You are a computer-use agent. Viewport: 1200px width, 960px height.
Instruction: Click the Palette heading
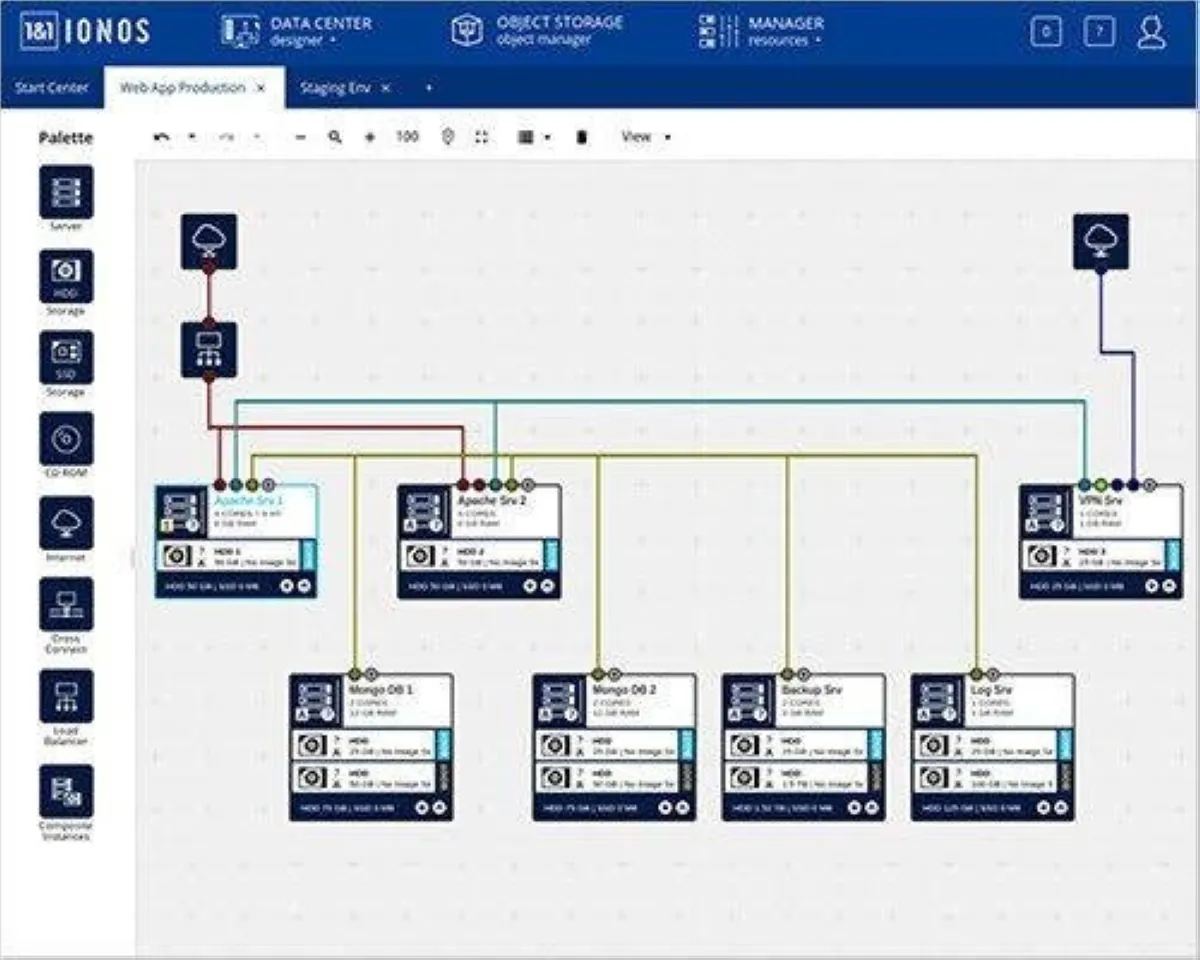tap(66, 138)
